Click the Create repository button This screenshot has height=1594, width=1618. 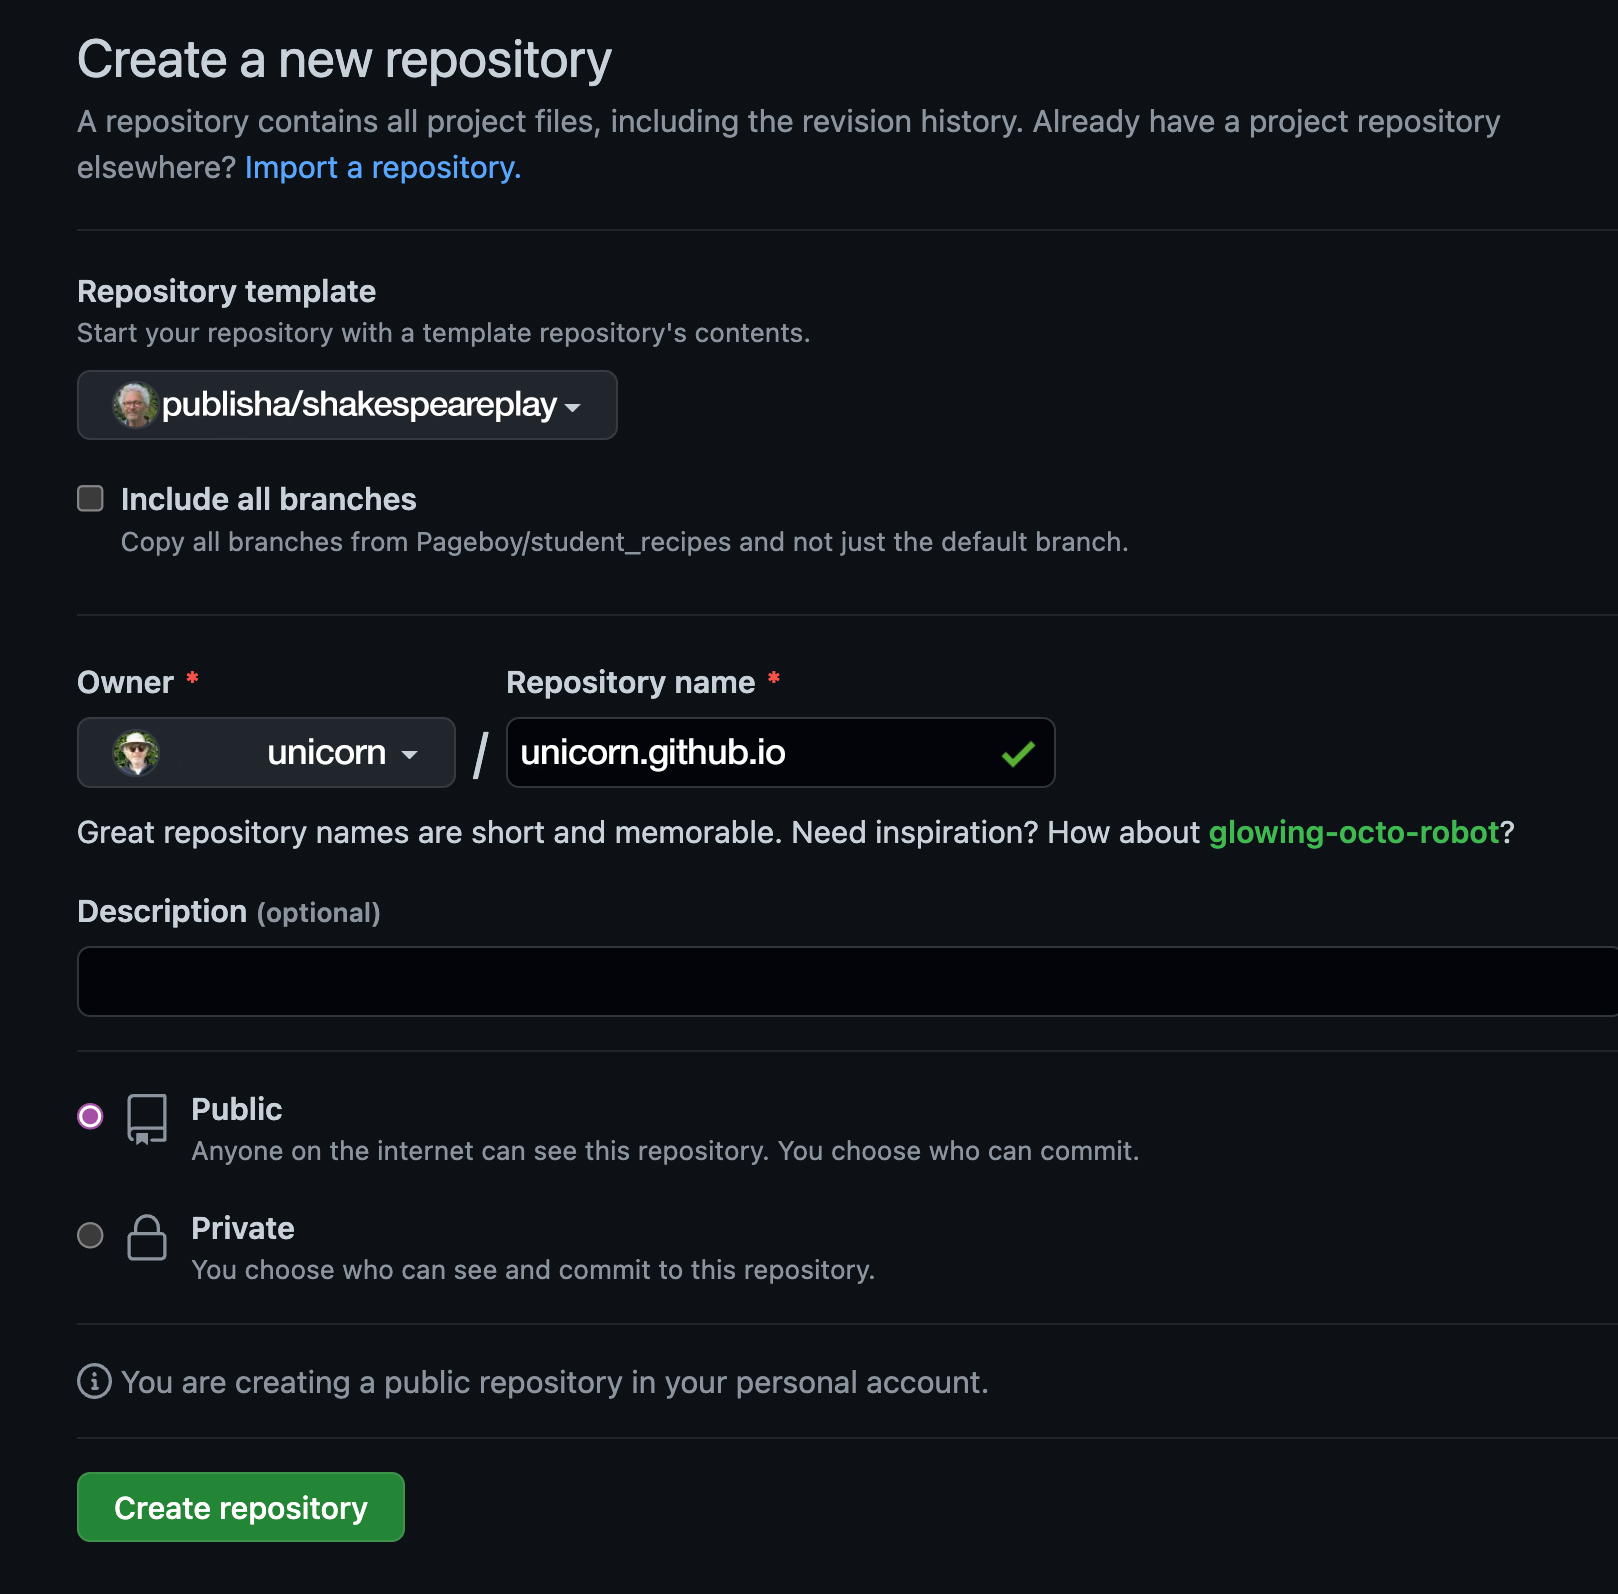click(x=241, y=1507)
